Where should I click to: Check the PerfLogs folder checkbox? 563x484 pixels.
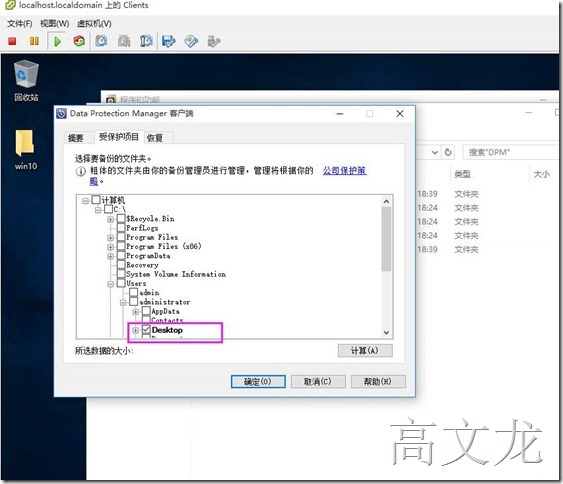[x=121, y=228]
